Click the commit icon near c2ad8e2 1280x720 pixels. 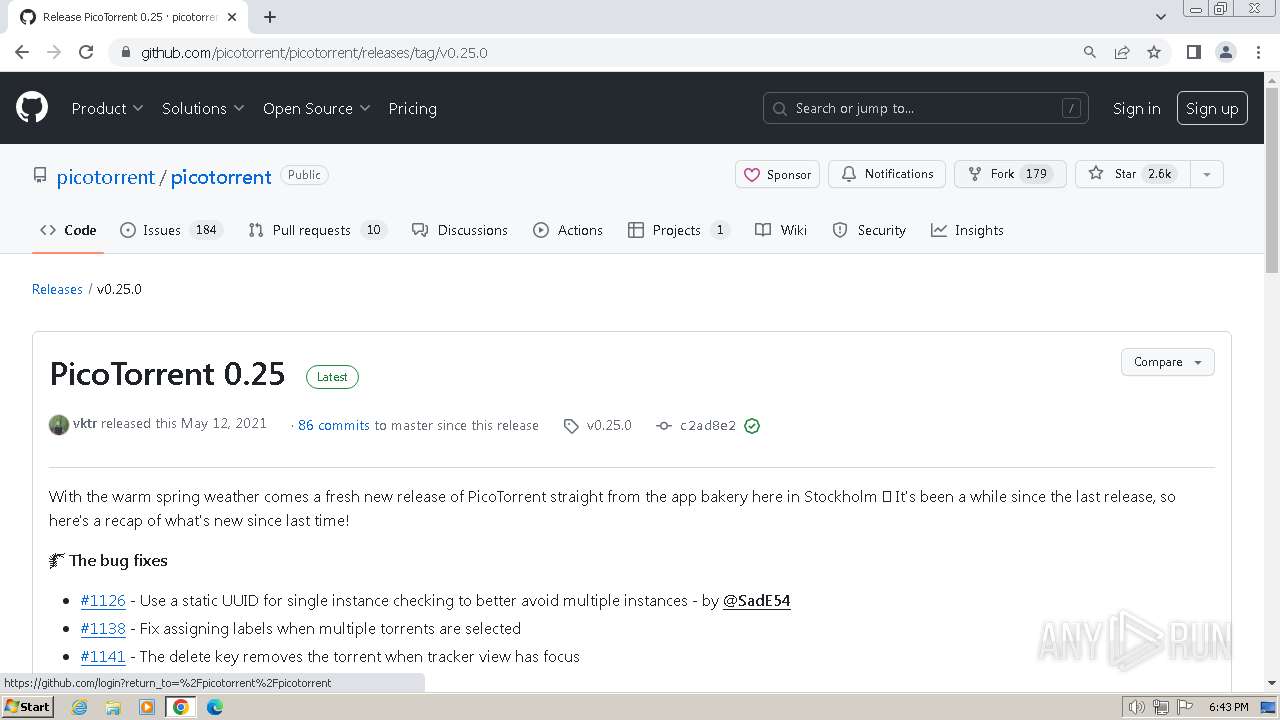[664, 426]
